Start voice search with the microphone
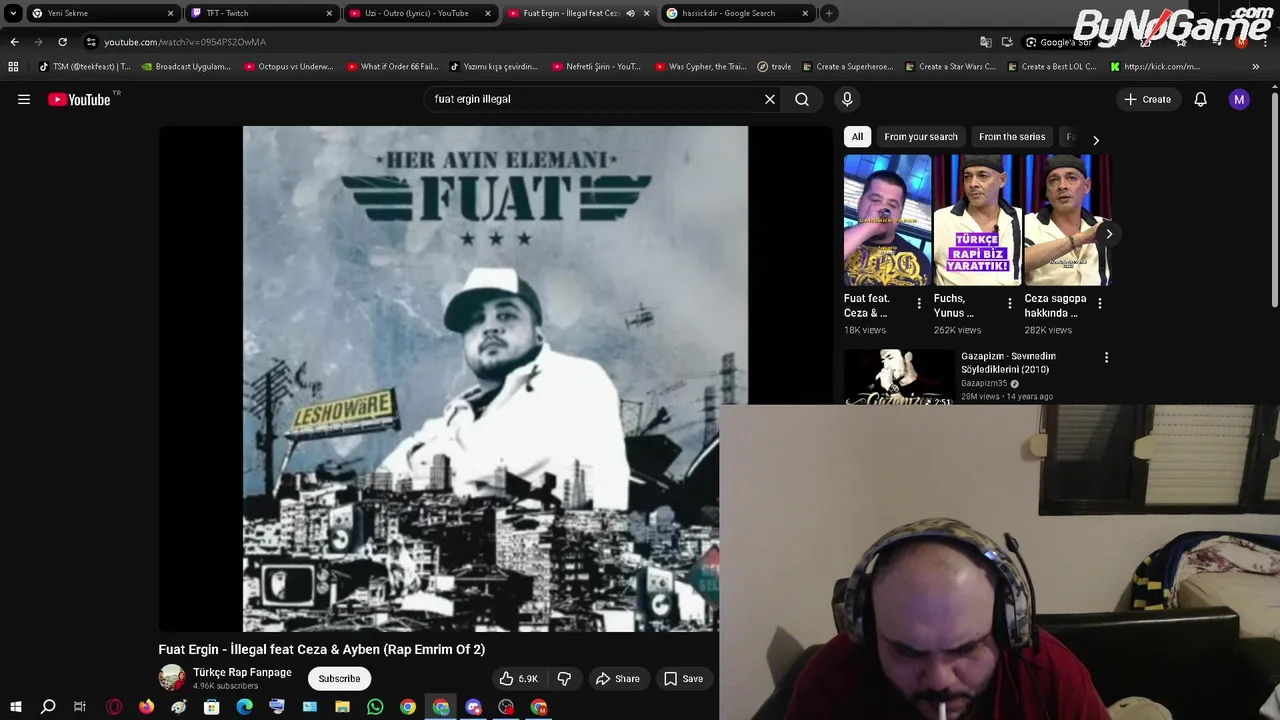Image resolution: width=1280 pixels, height=720 pixels. [x=847, y=99]
